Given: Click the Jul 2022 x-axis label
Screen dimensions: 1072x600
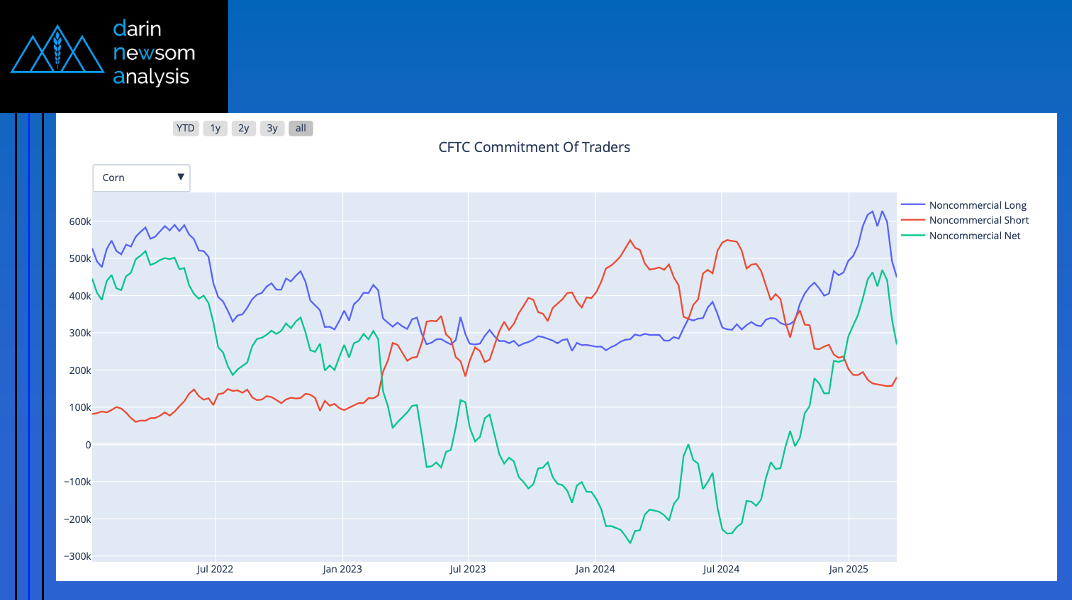Looking at the screenshot, I should (215, 569).
